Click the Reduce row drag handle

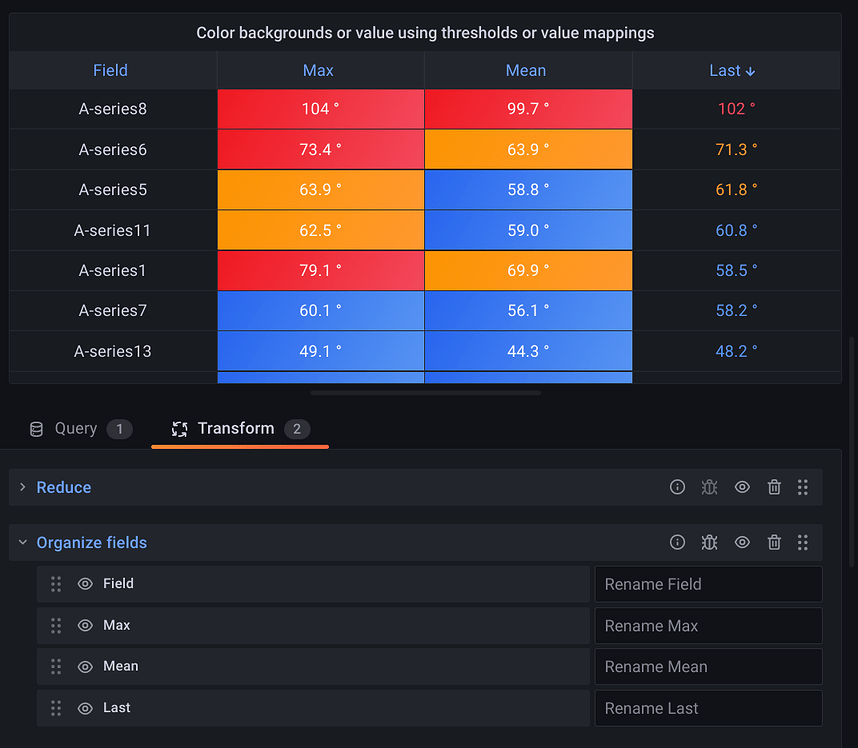(803, 487)
